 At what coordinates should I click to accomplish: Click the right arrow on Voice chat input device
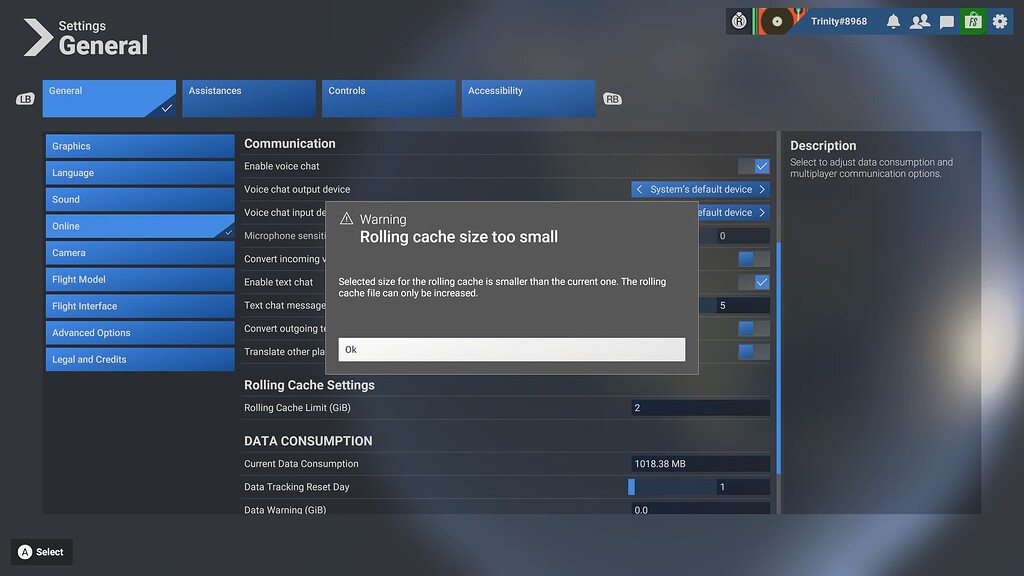[x=764, y=212]
